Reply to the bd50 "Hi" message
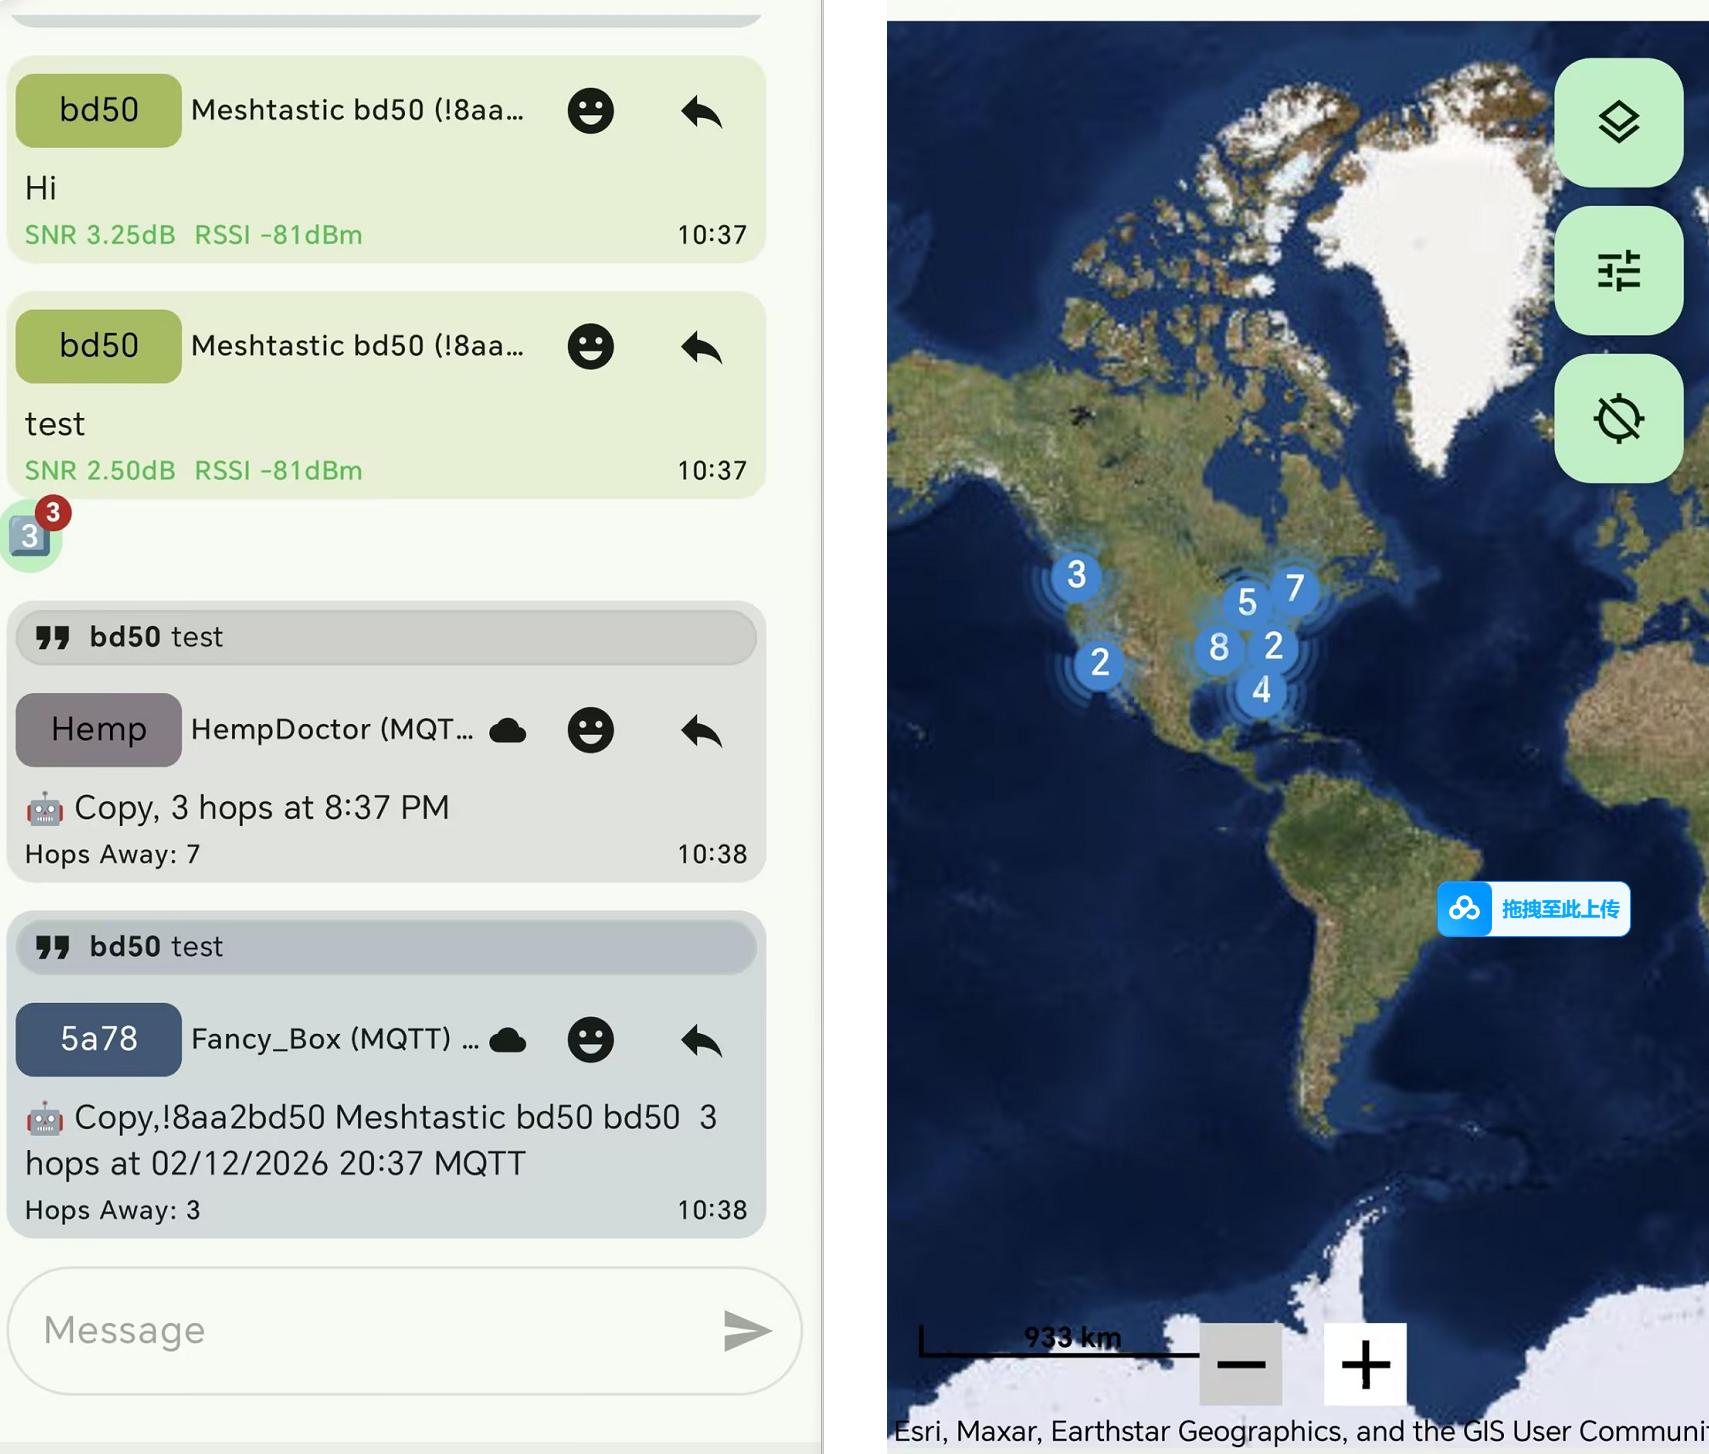This screenshot has width=1709, height=1454. point(701,111)
